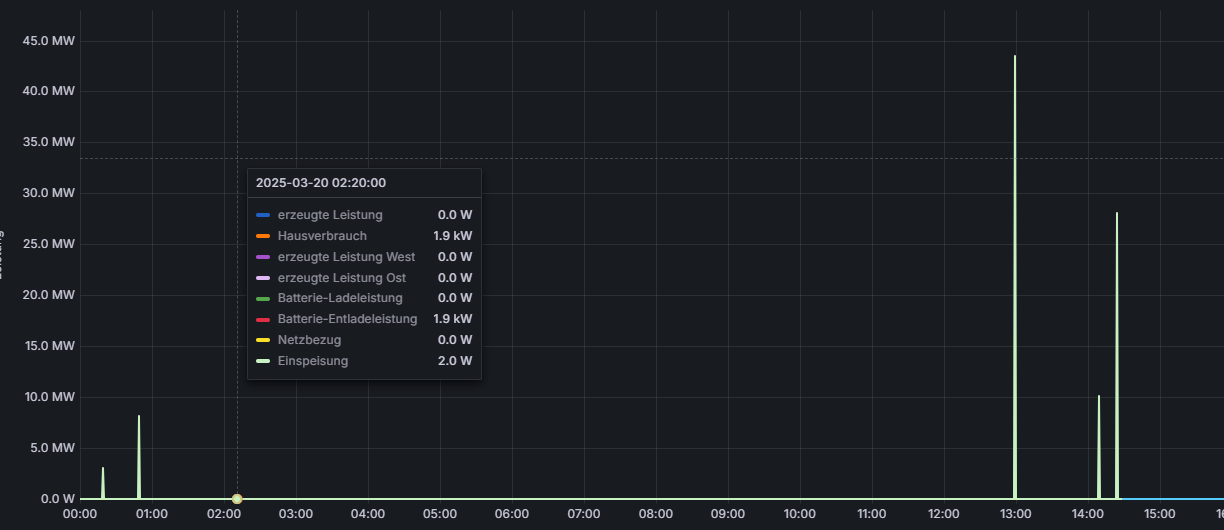Select the Einspeisung label in tooltip
This screenshot has height=530, width=1224.
tap(313, 361)
